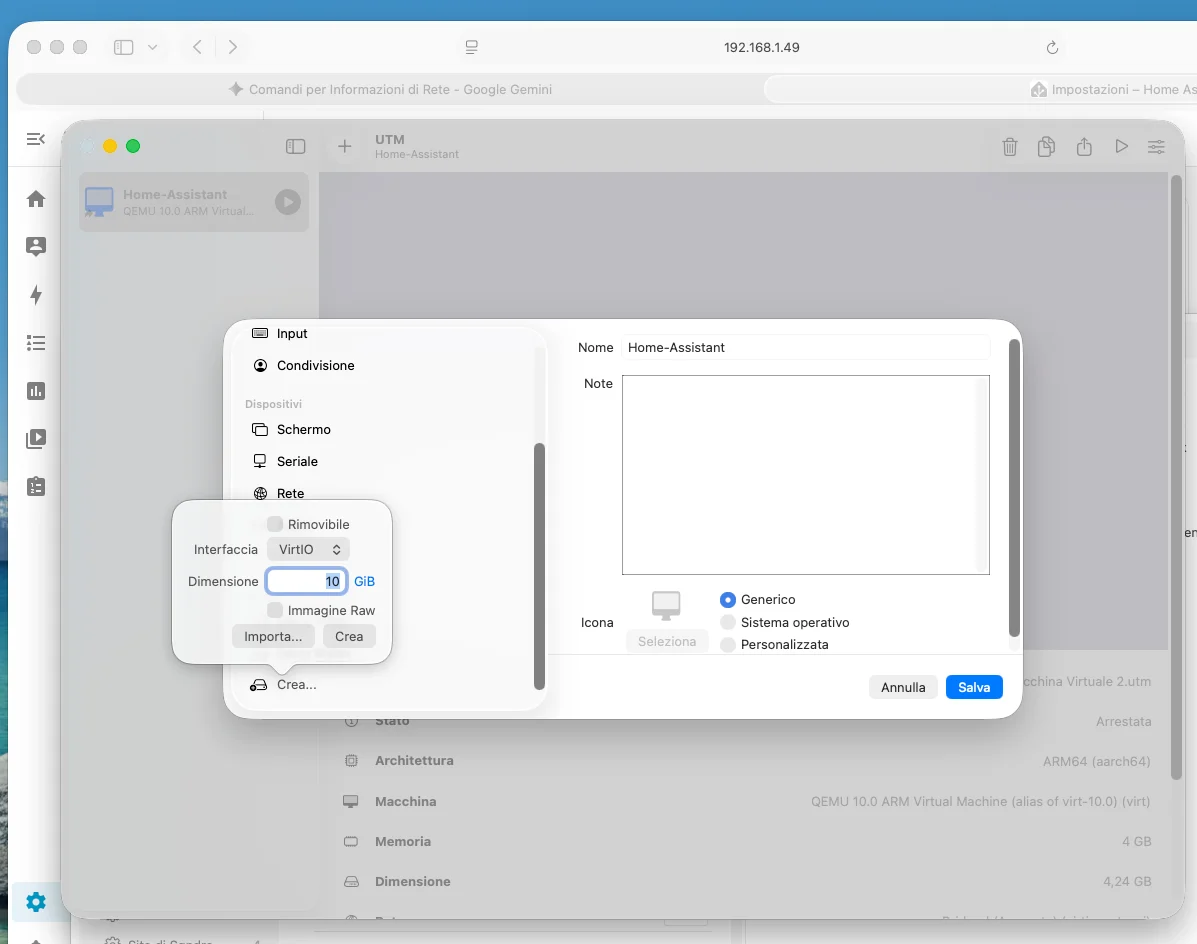The width and height of the screenshot is (1197, 944).
Task: Click the Safari back arrow
Action: (x=197, y=47)
